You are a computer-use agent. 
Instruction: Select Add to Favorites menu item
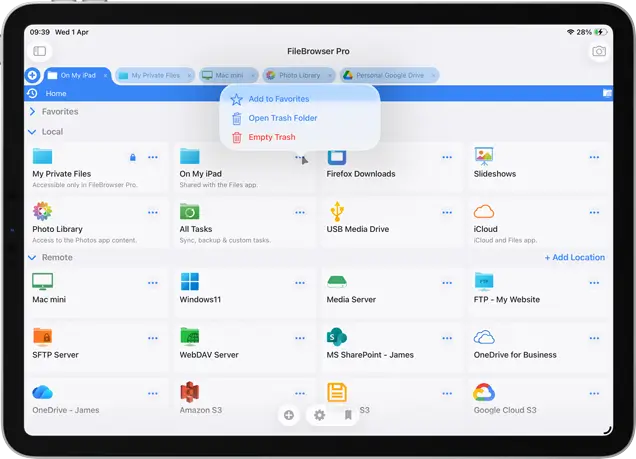pos(300,99)
